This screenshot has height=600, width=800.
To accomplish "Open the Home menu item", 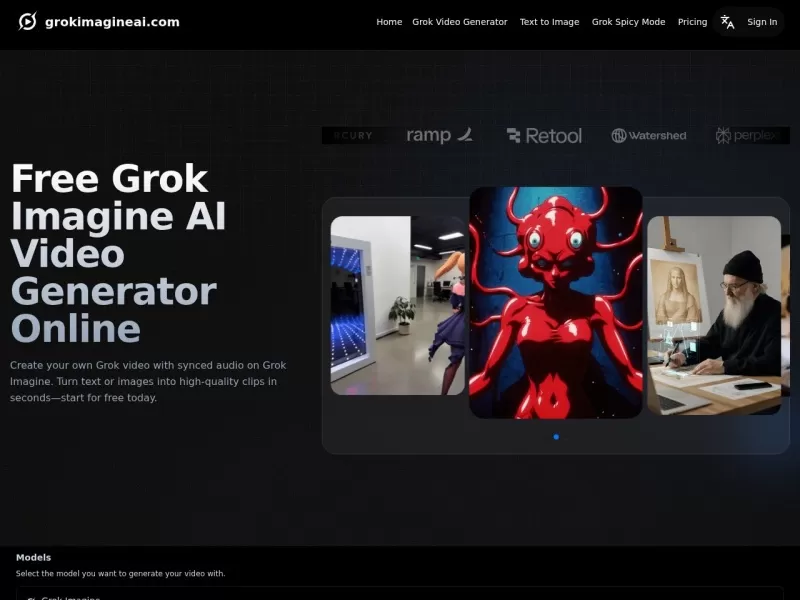I will [x=389, y=21].
